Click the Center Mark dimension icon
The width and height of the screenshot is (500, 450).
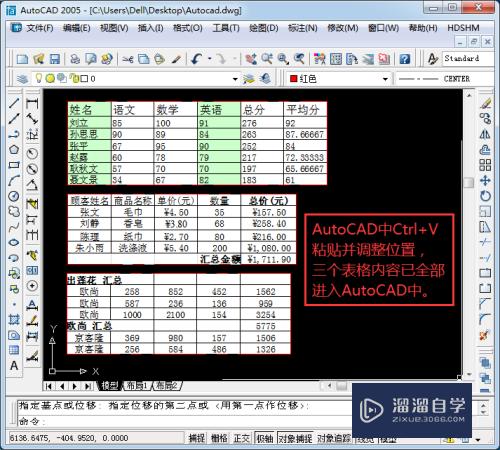coord(32,286)
